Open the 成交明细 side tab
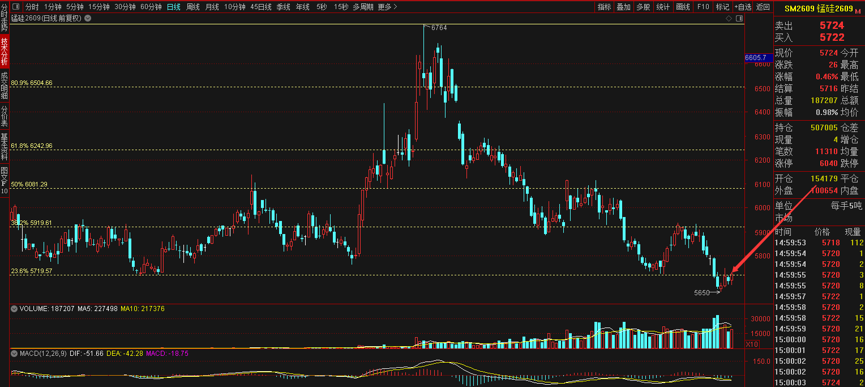 point(4,84)
